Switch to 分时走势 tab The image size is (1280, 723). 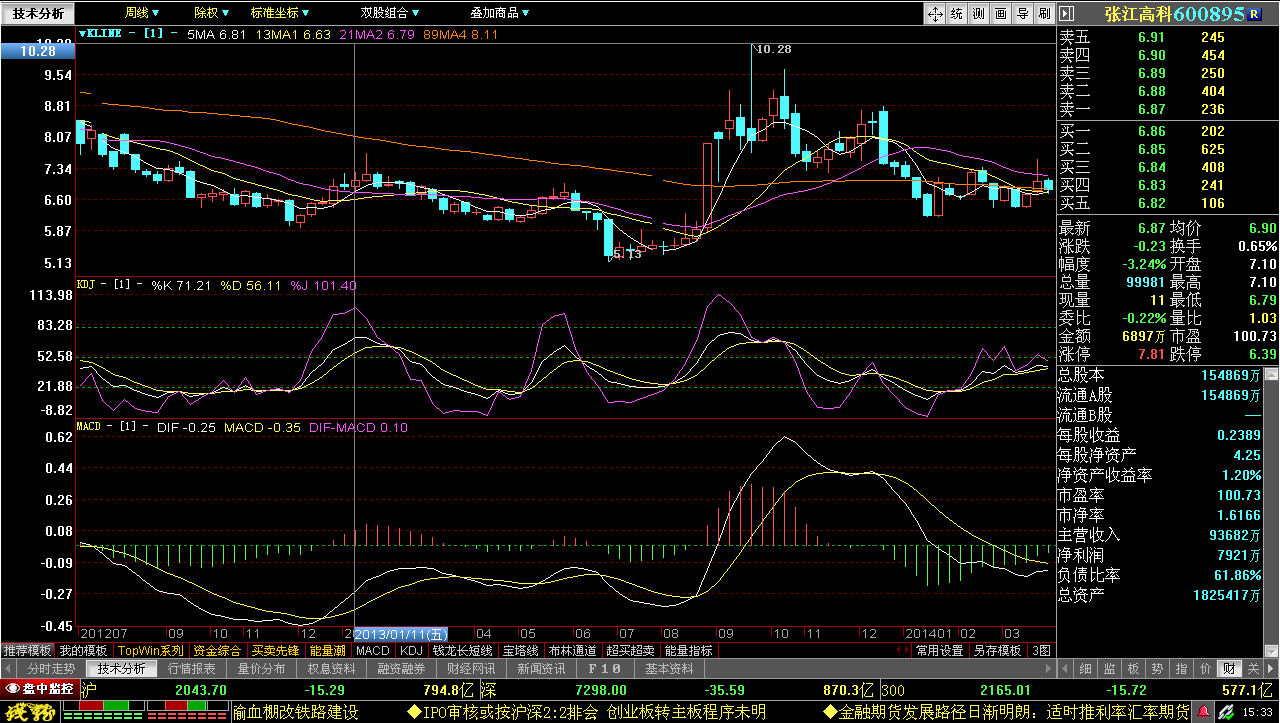click(x=51, y=669)
